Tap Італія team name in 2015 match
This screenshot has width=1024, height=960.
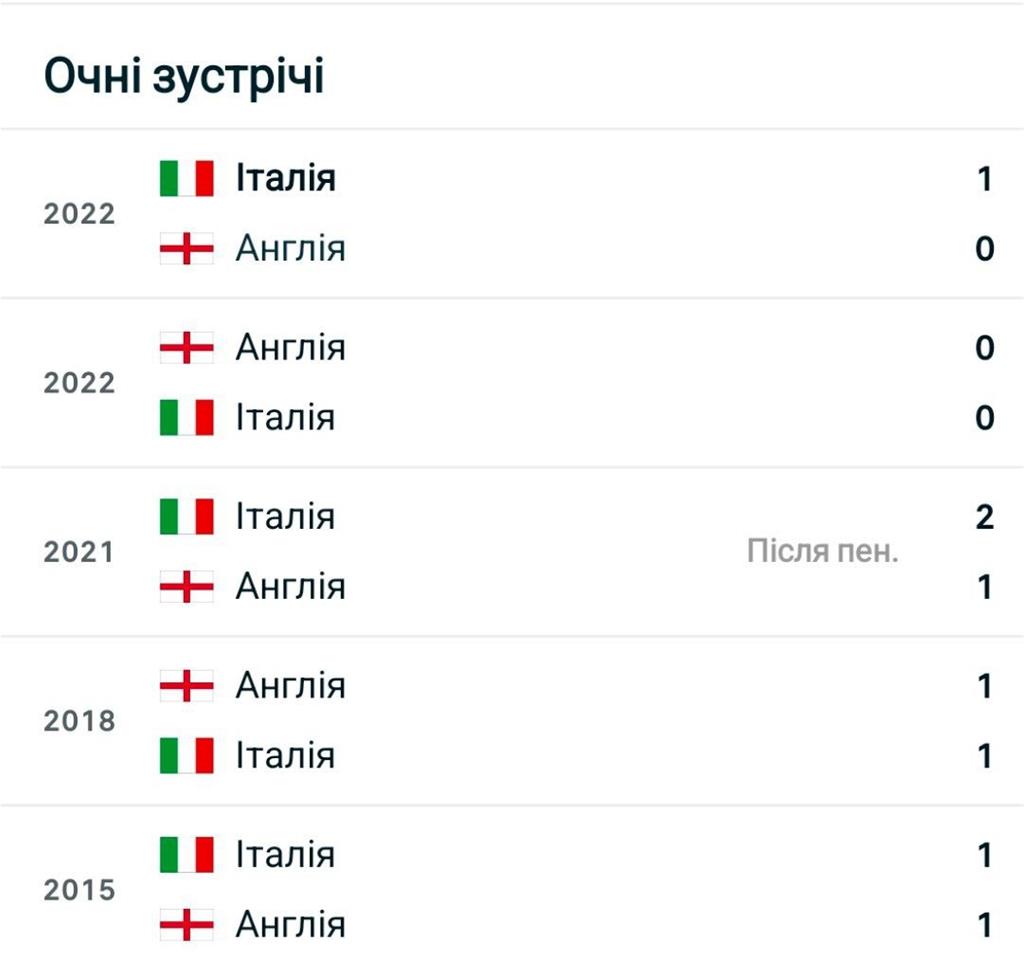285,855
